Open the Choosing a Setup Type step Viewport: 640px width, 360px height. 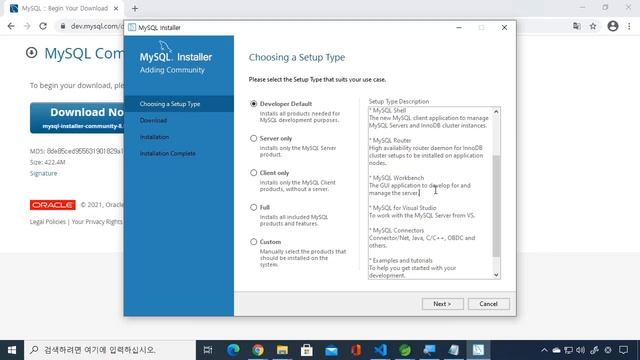pos(179,104)
